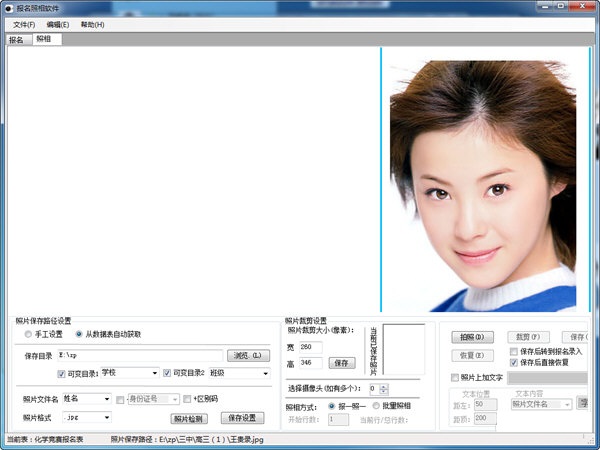Open the 编辑(E) menu
Viewport: 600px width, 450px height.
[58, 24]
